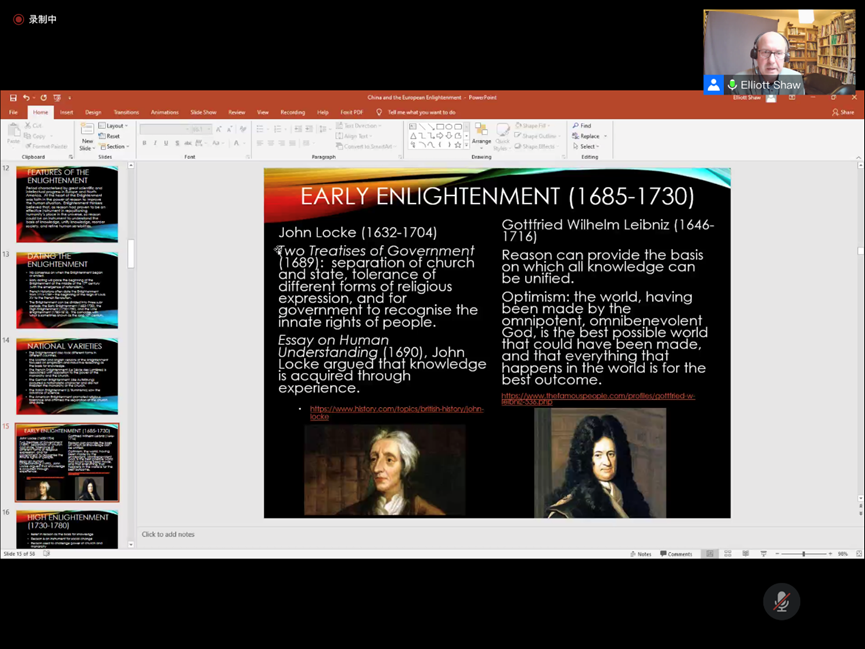Toggle the Comments pane

coord(676,554)
